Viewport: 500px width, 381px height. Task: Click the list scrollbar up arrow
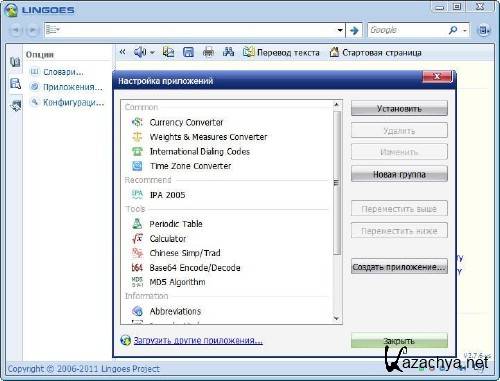[x=337, y=105]
